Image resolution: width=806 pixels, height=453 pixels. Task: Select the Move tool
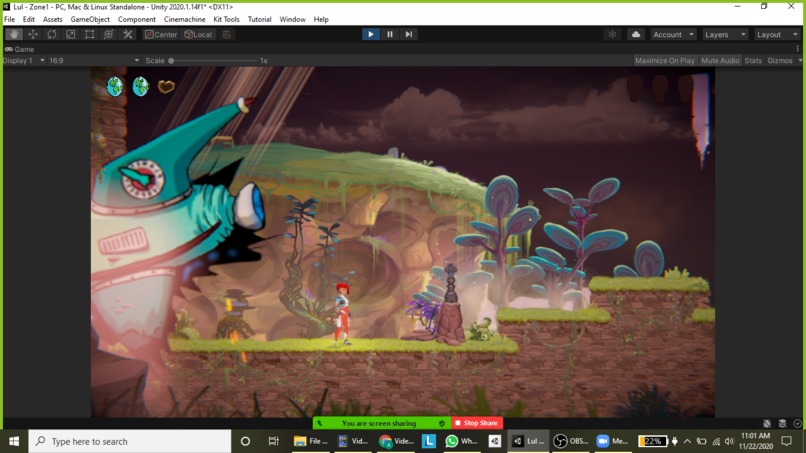(33, 34)
